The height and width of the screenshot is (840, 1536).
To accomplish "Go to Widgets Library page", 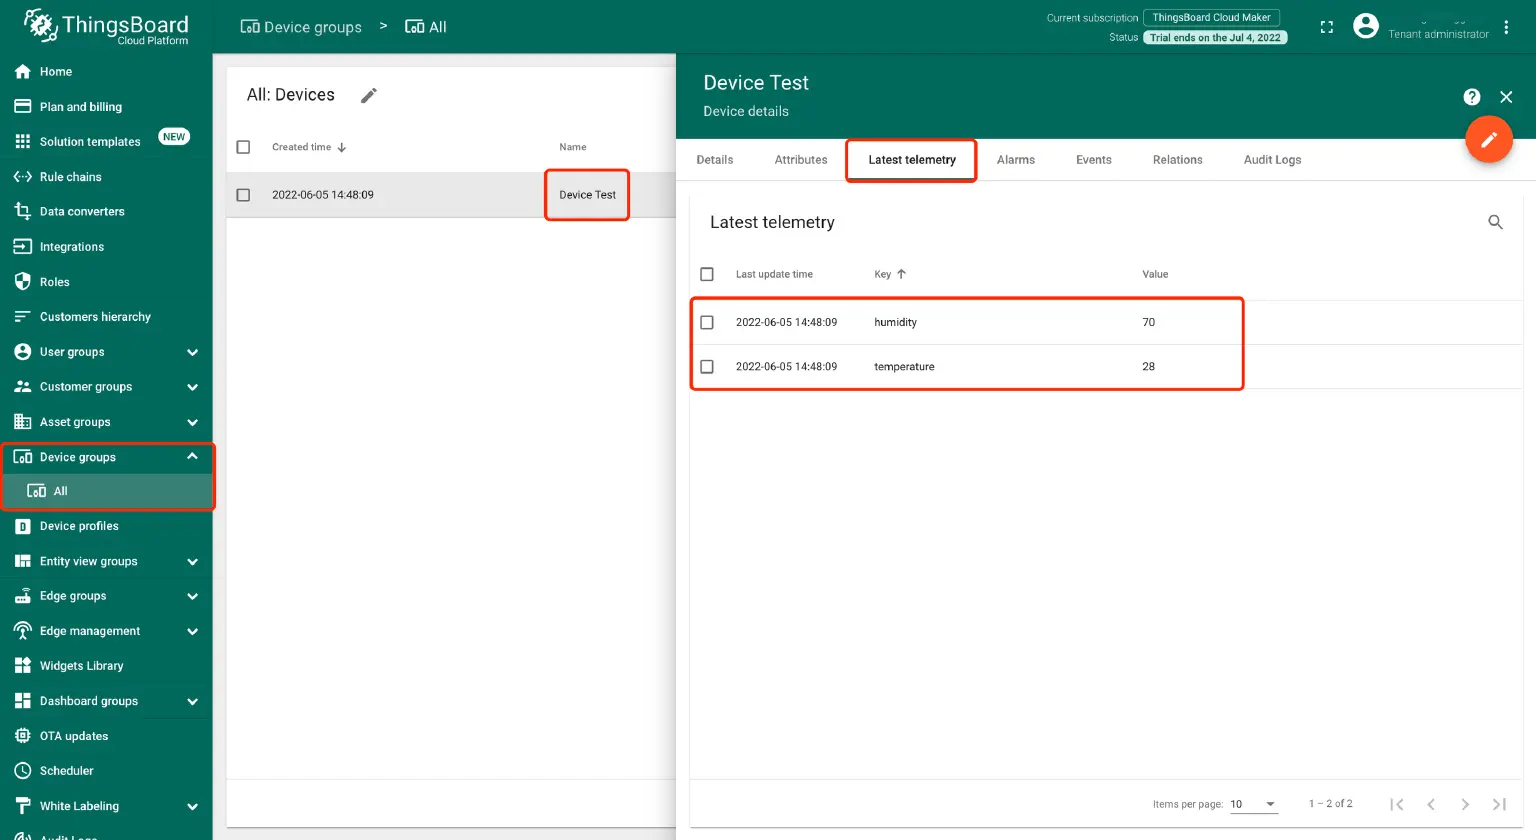I will 81,666.
